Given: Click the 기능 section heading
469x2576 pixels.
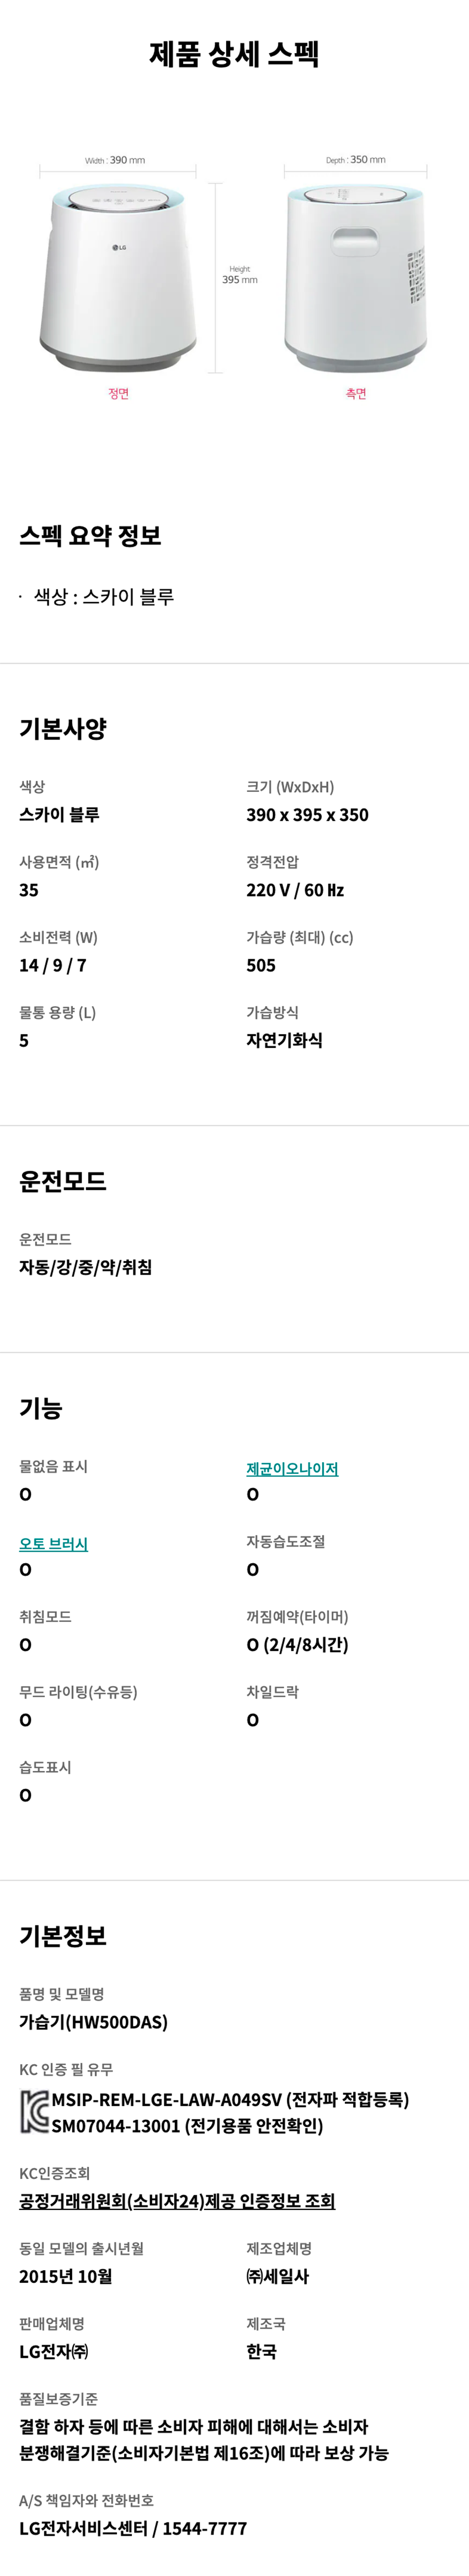Looking at the screenshot, I should [x=41, y=1407].
